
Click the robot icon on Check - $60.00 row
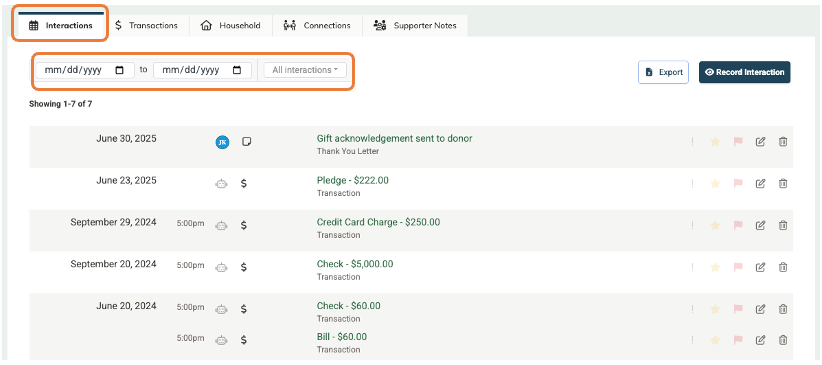pyautogui.click(x=222, y=309)
